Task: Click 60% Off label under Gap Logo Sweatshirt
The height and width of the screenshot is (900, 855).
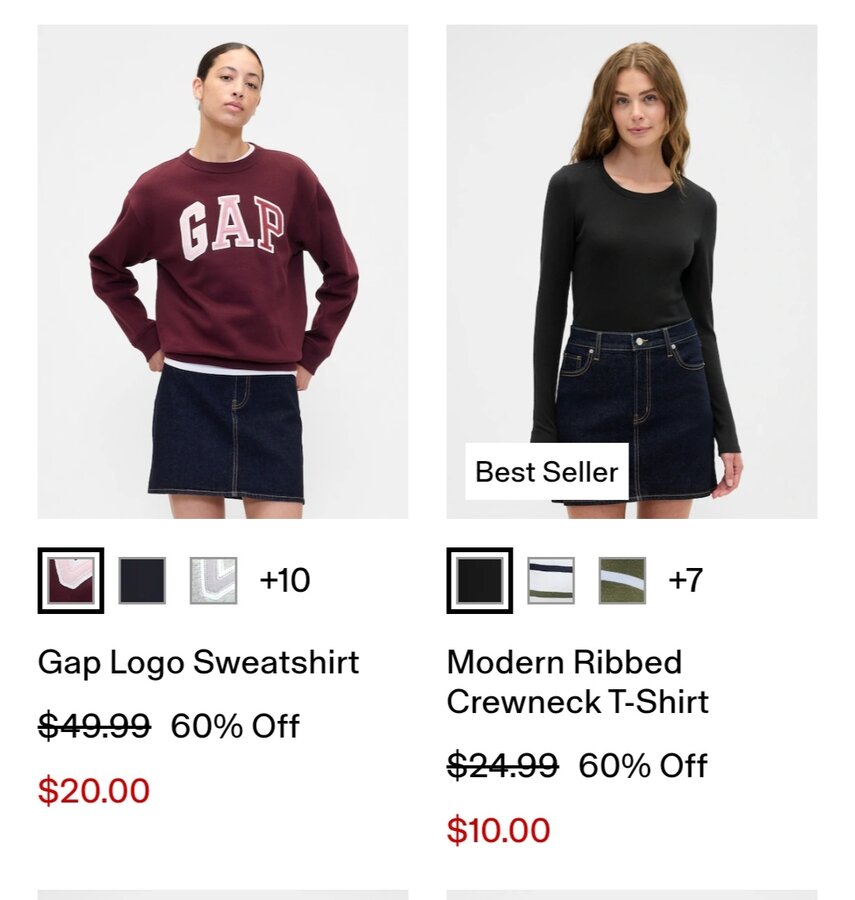Action: coord(235,726)
